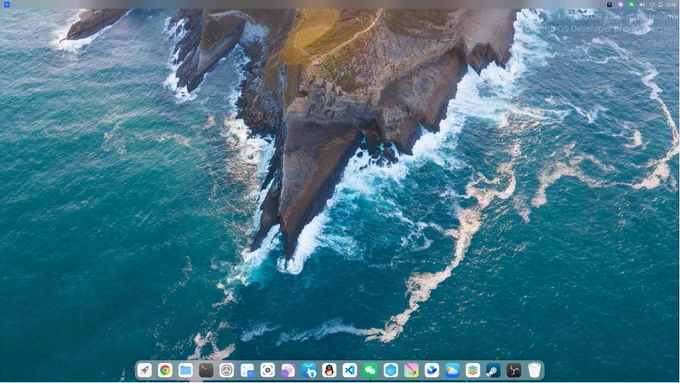The height and width of the screenshot is (383, 680).
Task: Click the clock in the top bar
Action: coord(671,4)
